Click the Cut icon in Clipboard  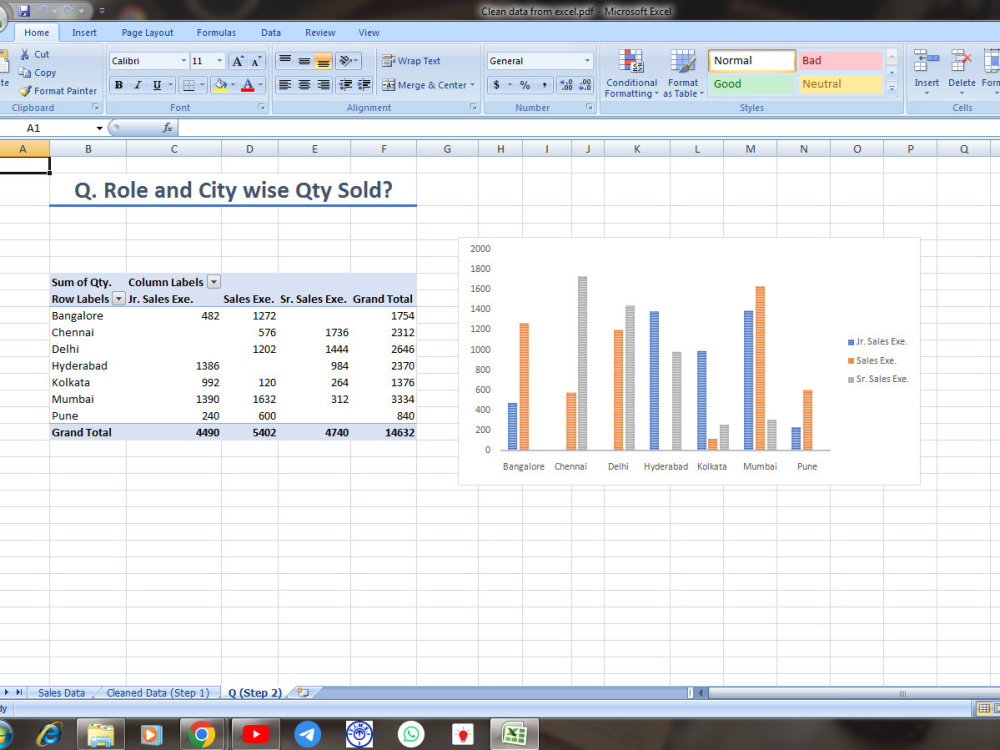[25, 54]
